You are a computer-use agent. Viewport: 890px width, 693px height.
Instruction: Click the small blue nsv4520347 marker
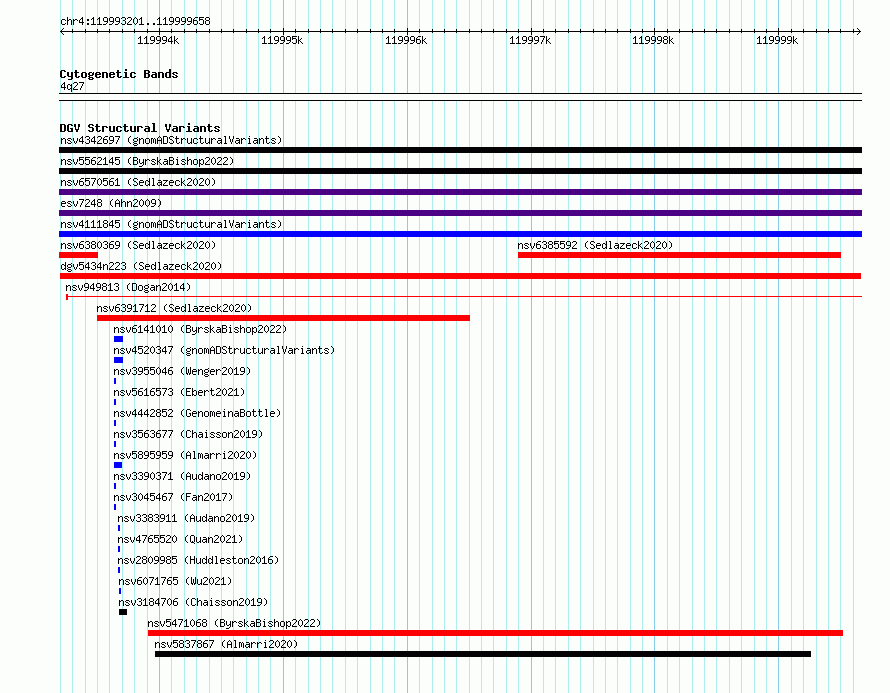(x=119, y=360)
